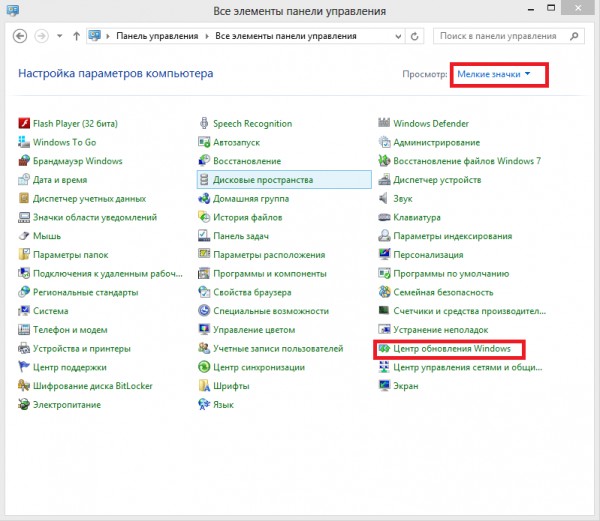600x521 pixels.
Task: Expand the chevron before Панель управления breadcrumb
Action: pos(108,36)
